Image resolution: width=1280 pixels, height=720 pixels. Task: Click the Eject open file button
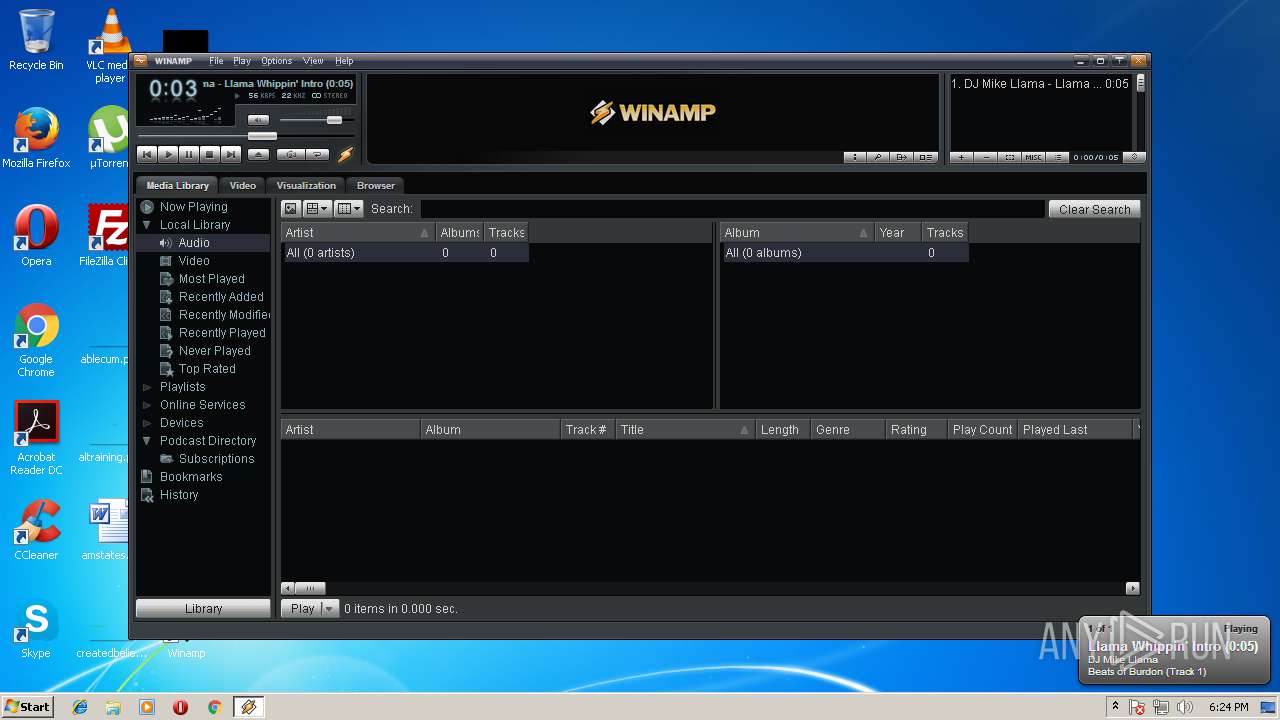coord(258,155)
